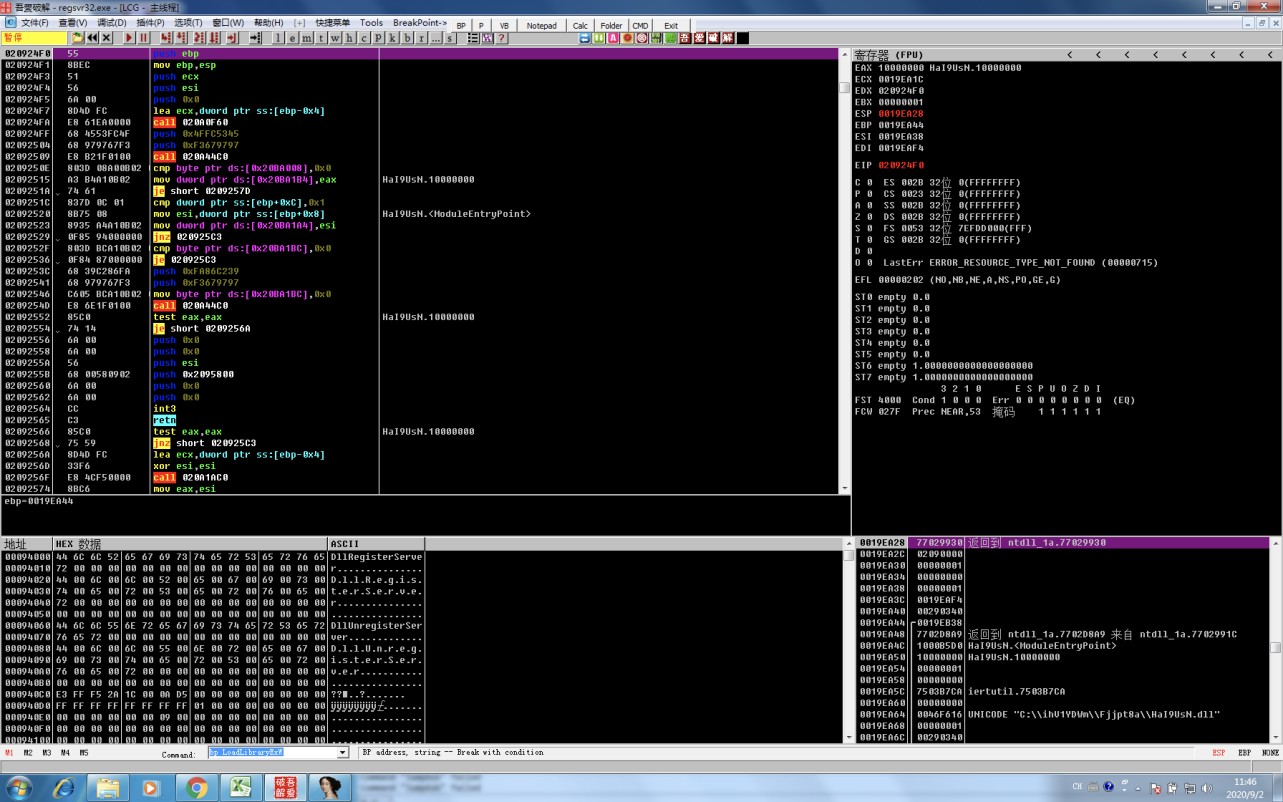Select the M2 memory bookmark
The height and width of the screenshot is (802, 1283).
coord(28,752)
